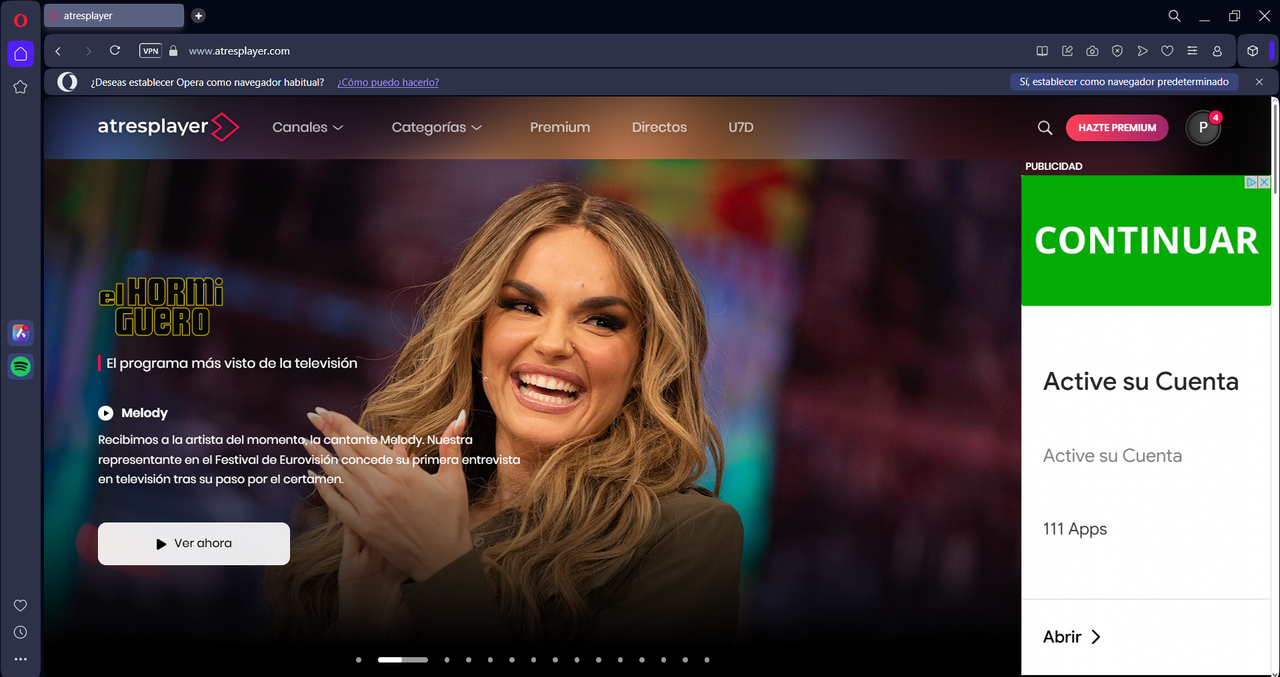
Task: Select the atresplayer browser tab
Action: click(x=114, y=16)
